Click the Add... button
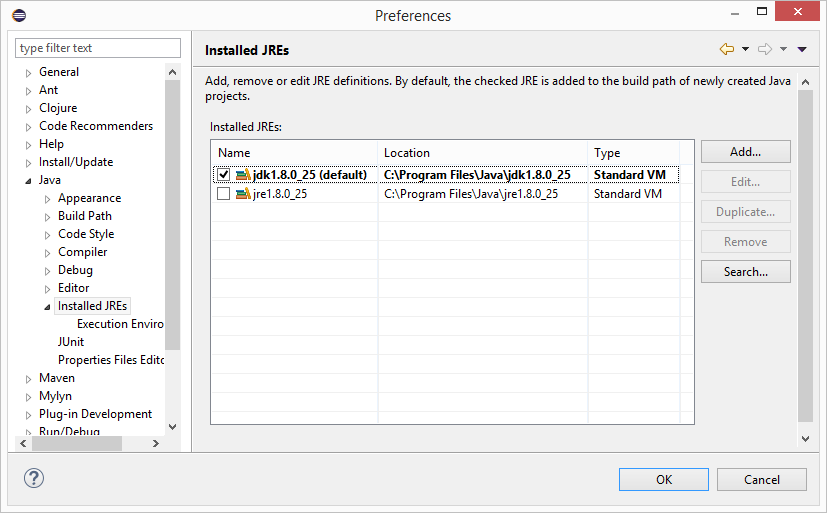 click(x=745, y=152)
